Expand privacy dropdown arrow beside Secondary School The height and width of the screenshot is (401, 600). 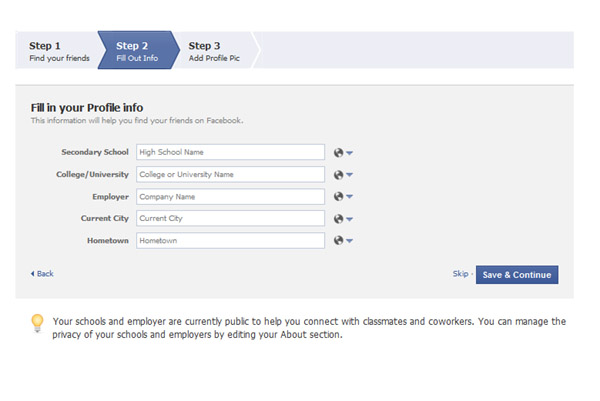(x=349, y=153)
